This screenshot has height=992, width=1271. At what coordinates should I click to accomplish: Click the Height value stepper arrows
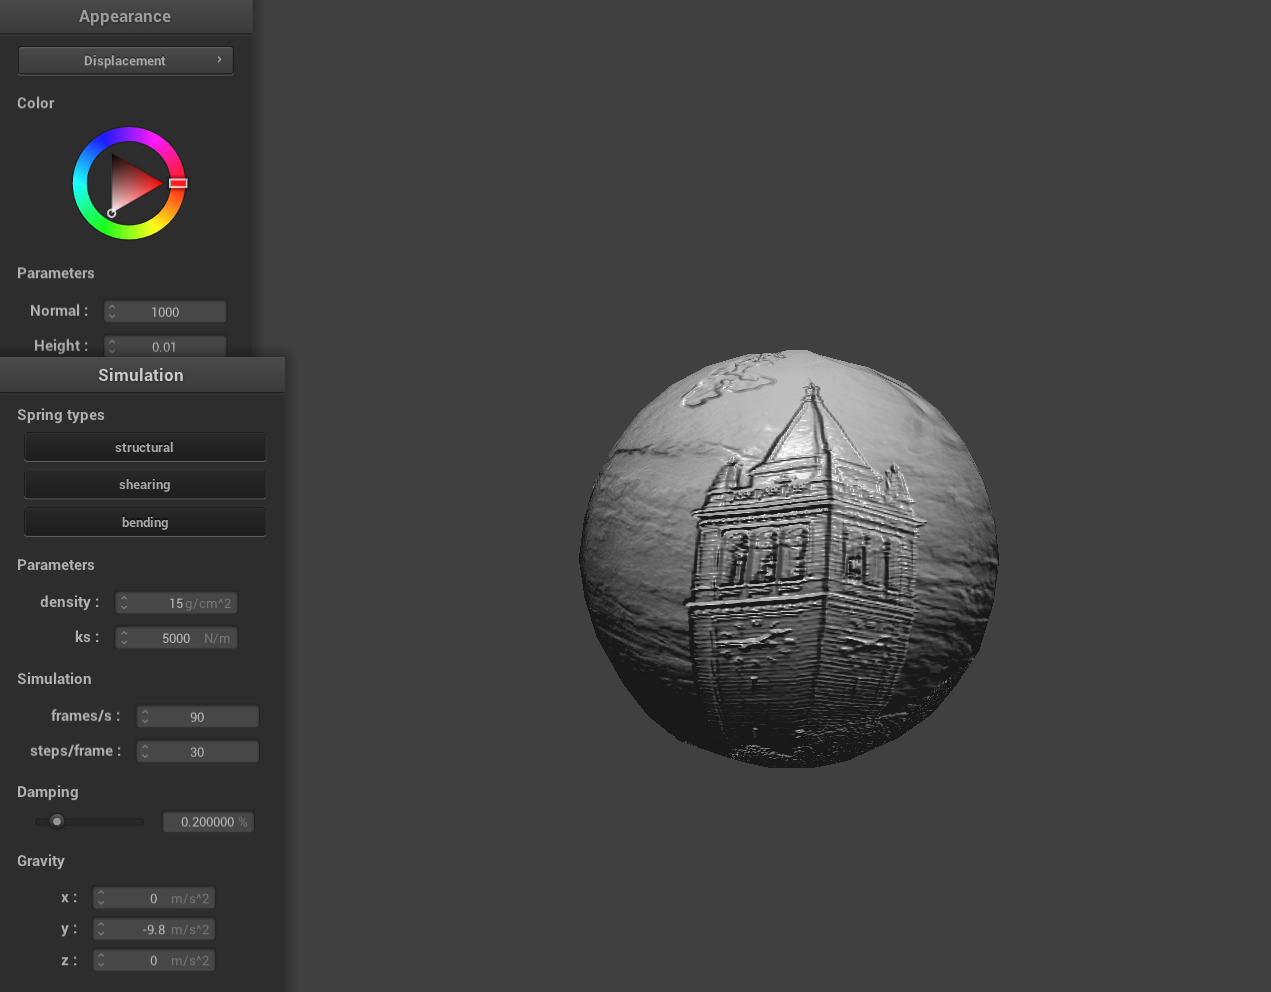coord(112,346)
